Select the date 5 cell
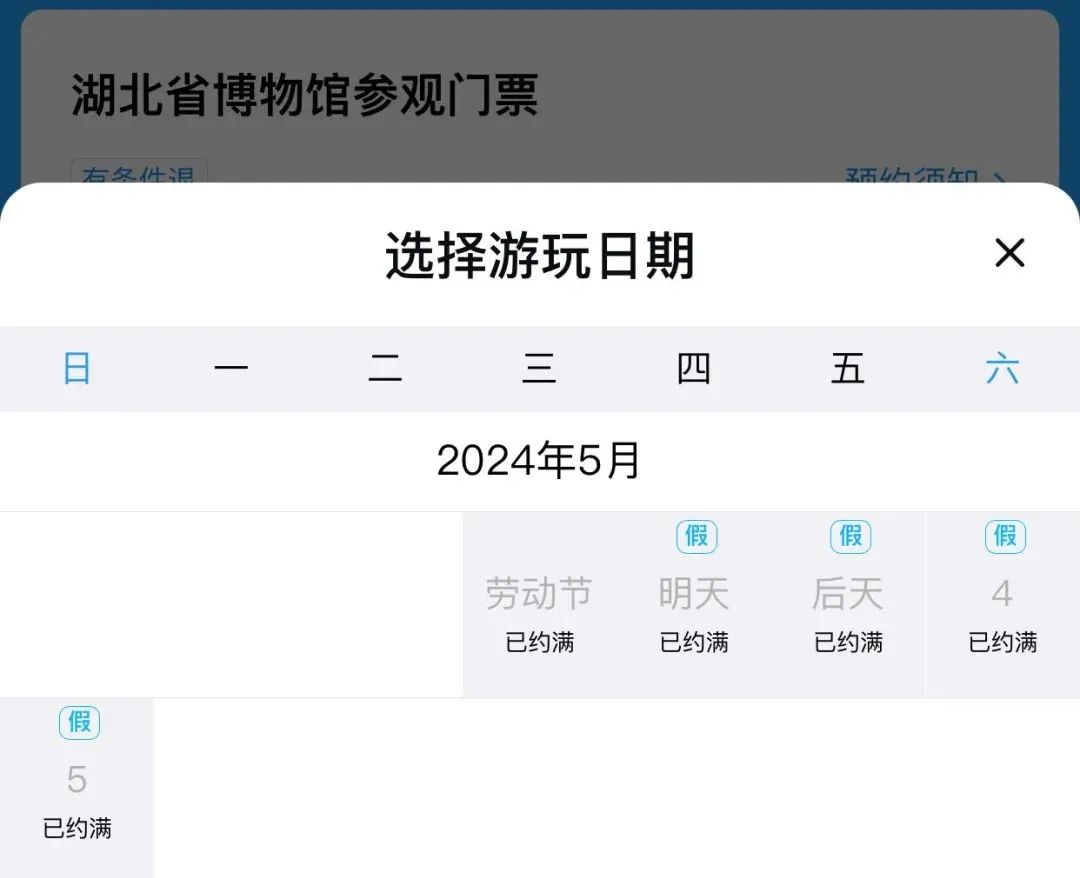This screenshot has height=878, width=1080. [x=76, y=788]
